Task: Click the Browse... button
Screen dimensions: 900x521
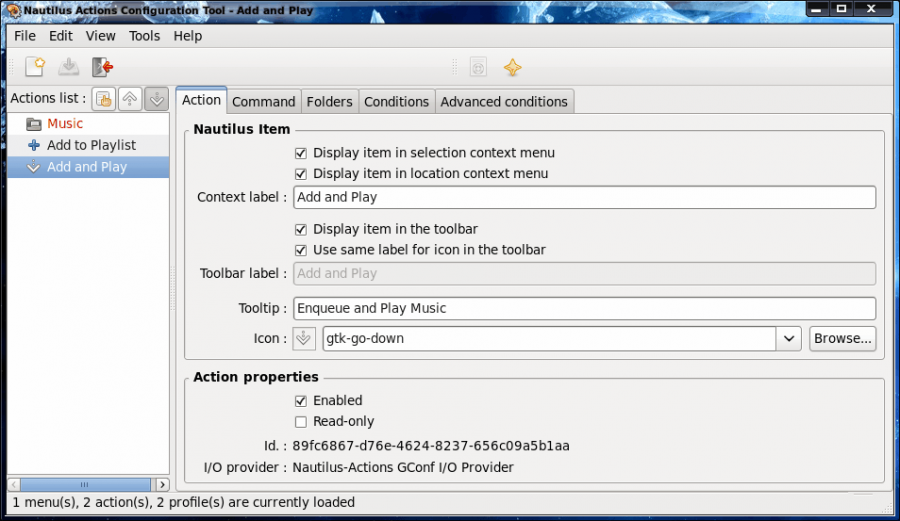Action: (x=842, y=338)
